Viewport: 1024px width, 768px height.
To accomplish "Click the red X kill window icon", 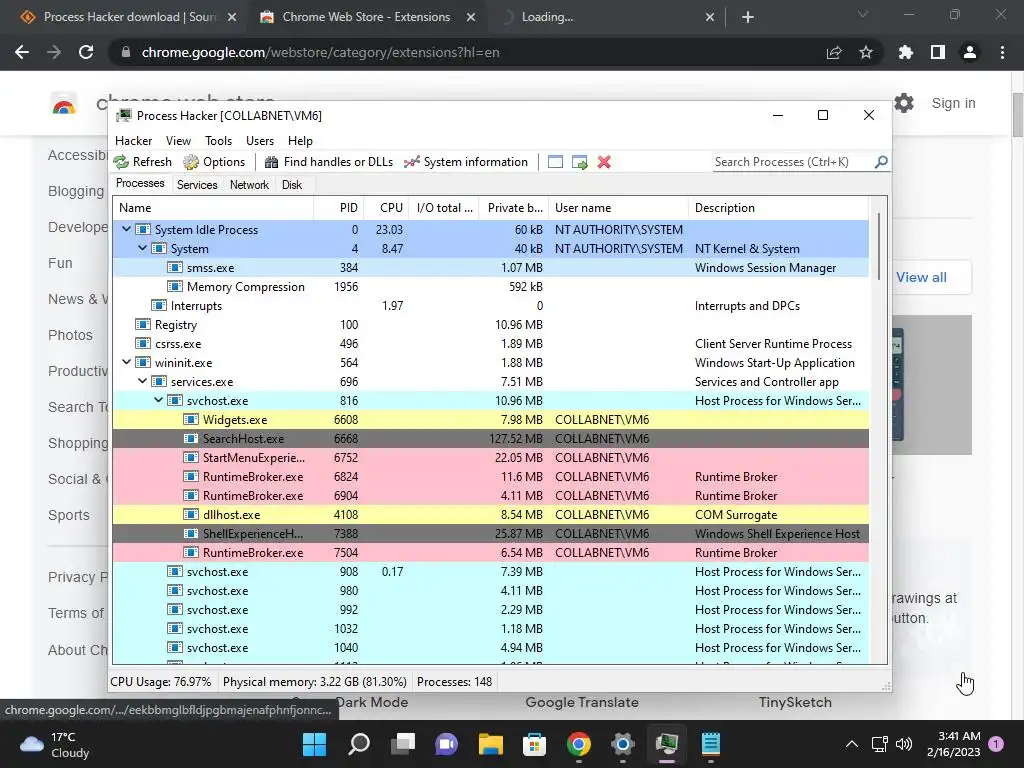I will (x=604, y=162).
